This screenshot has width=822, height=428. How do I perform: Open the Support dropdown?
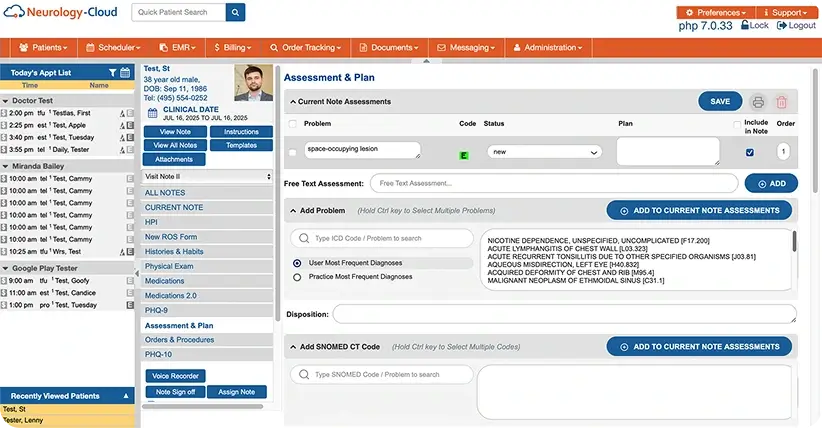pos(785,12)
